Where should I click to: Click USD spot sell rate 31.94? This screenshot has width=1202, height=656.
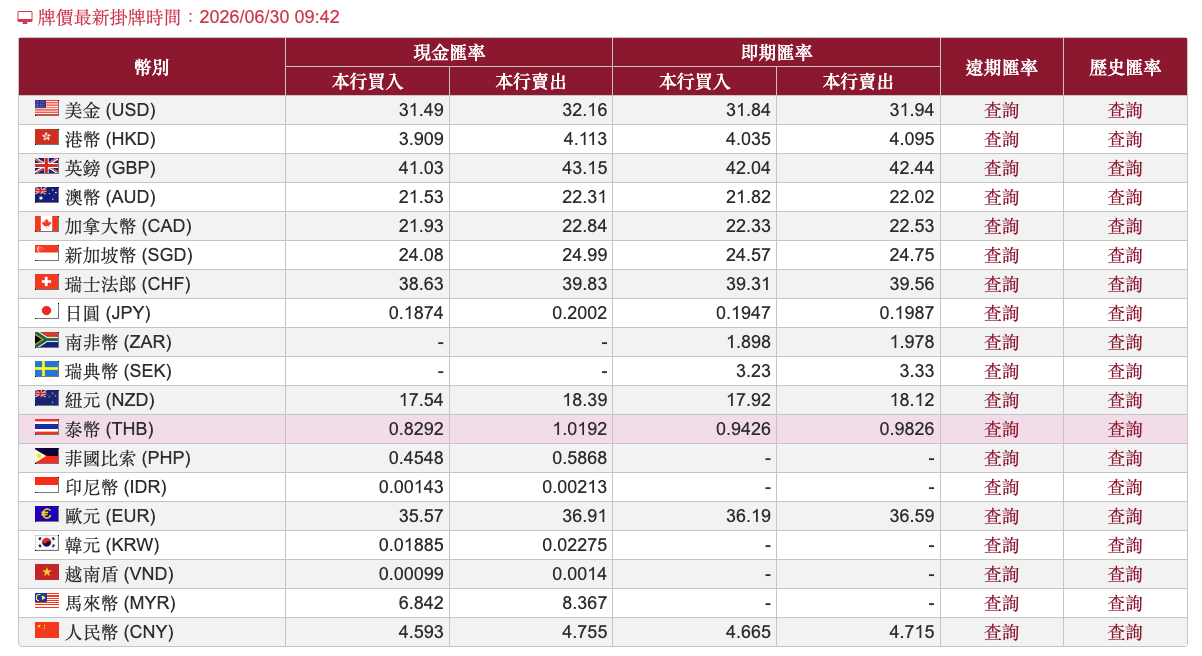[x=912, y=110]
